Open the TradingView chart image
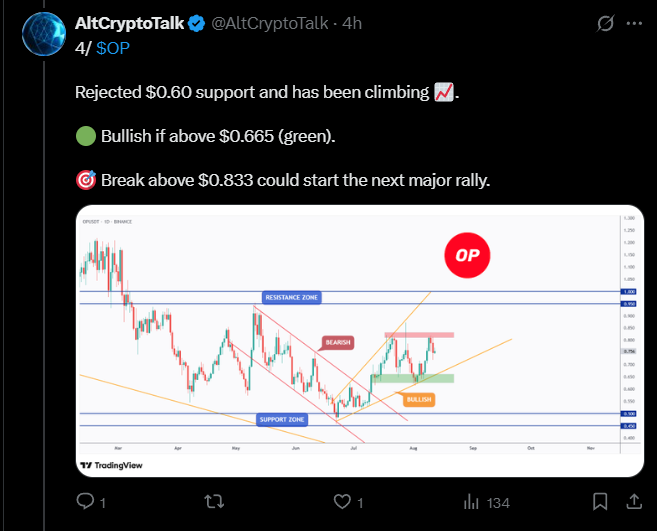The image size is (657, 531). [x=360, y=341]
